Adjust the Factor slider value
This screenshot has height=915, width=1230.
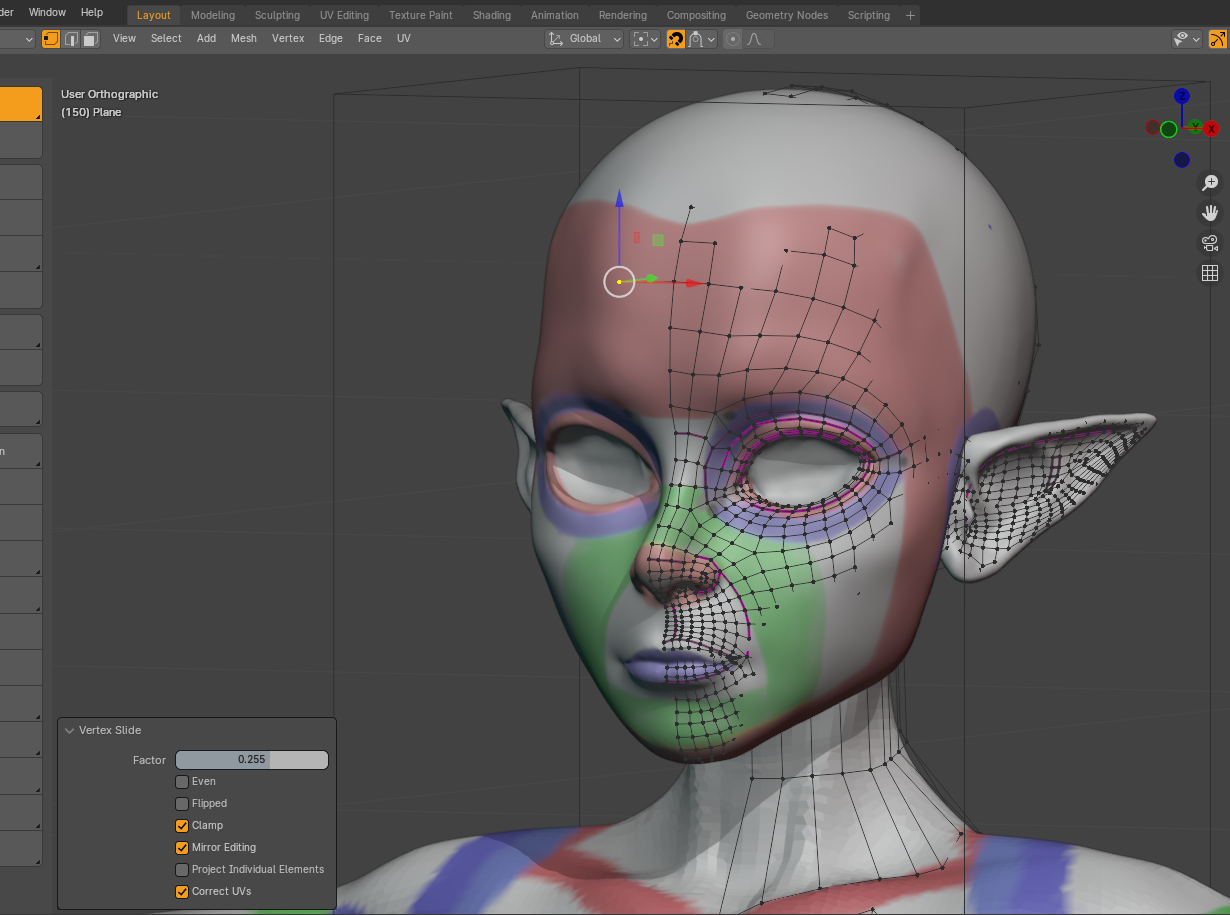click(251, 760)
